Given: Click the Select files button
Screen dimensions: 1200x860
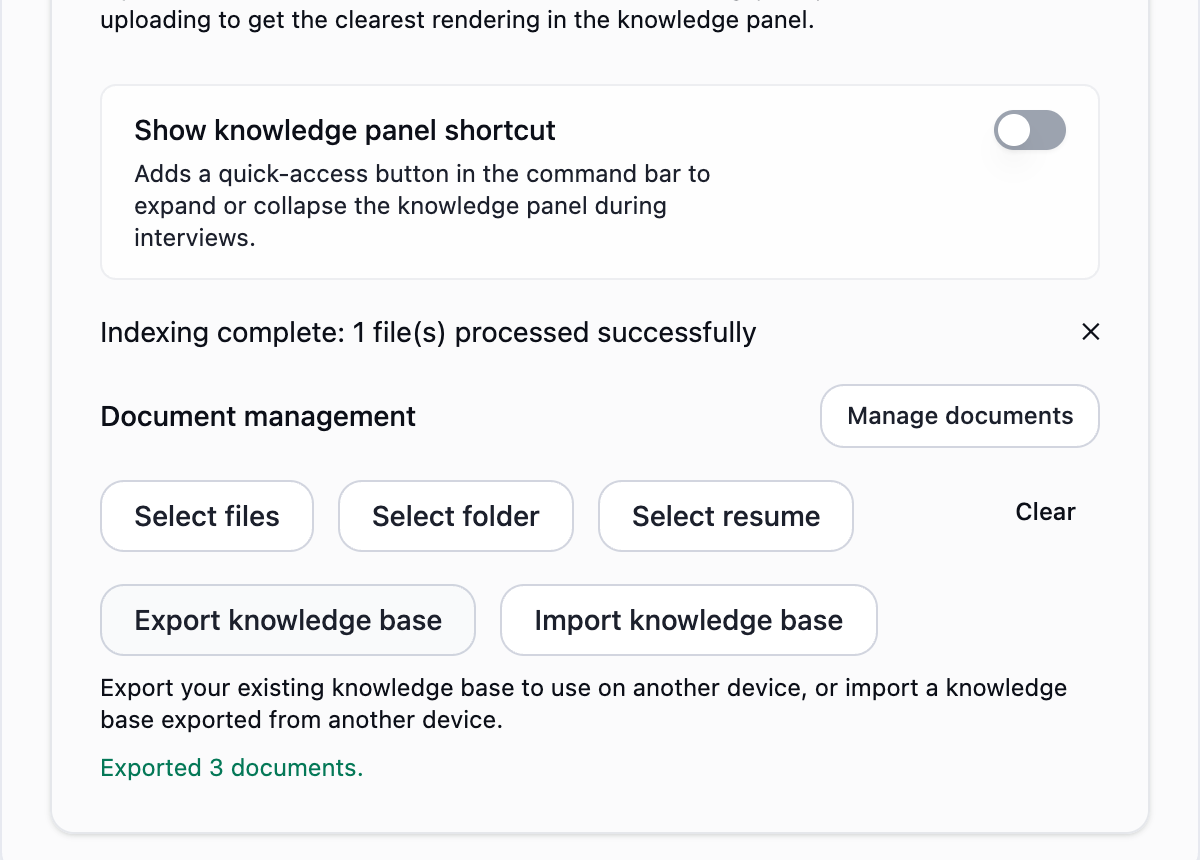Looking at the screenshot, I should [207, 516].
